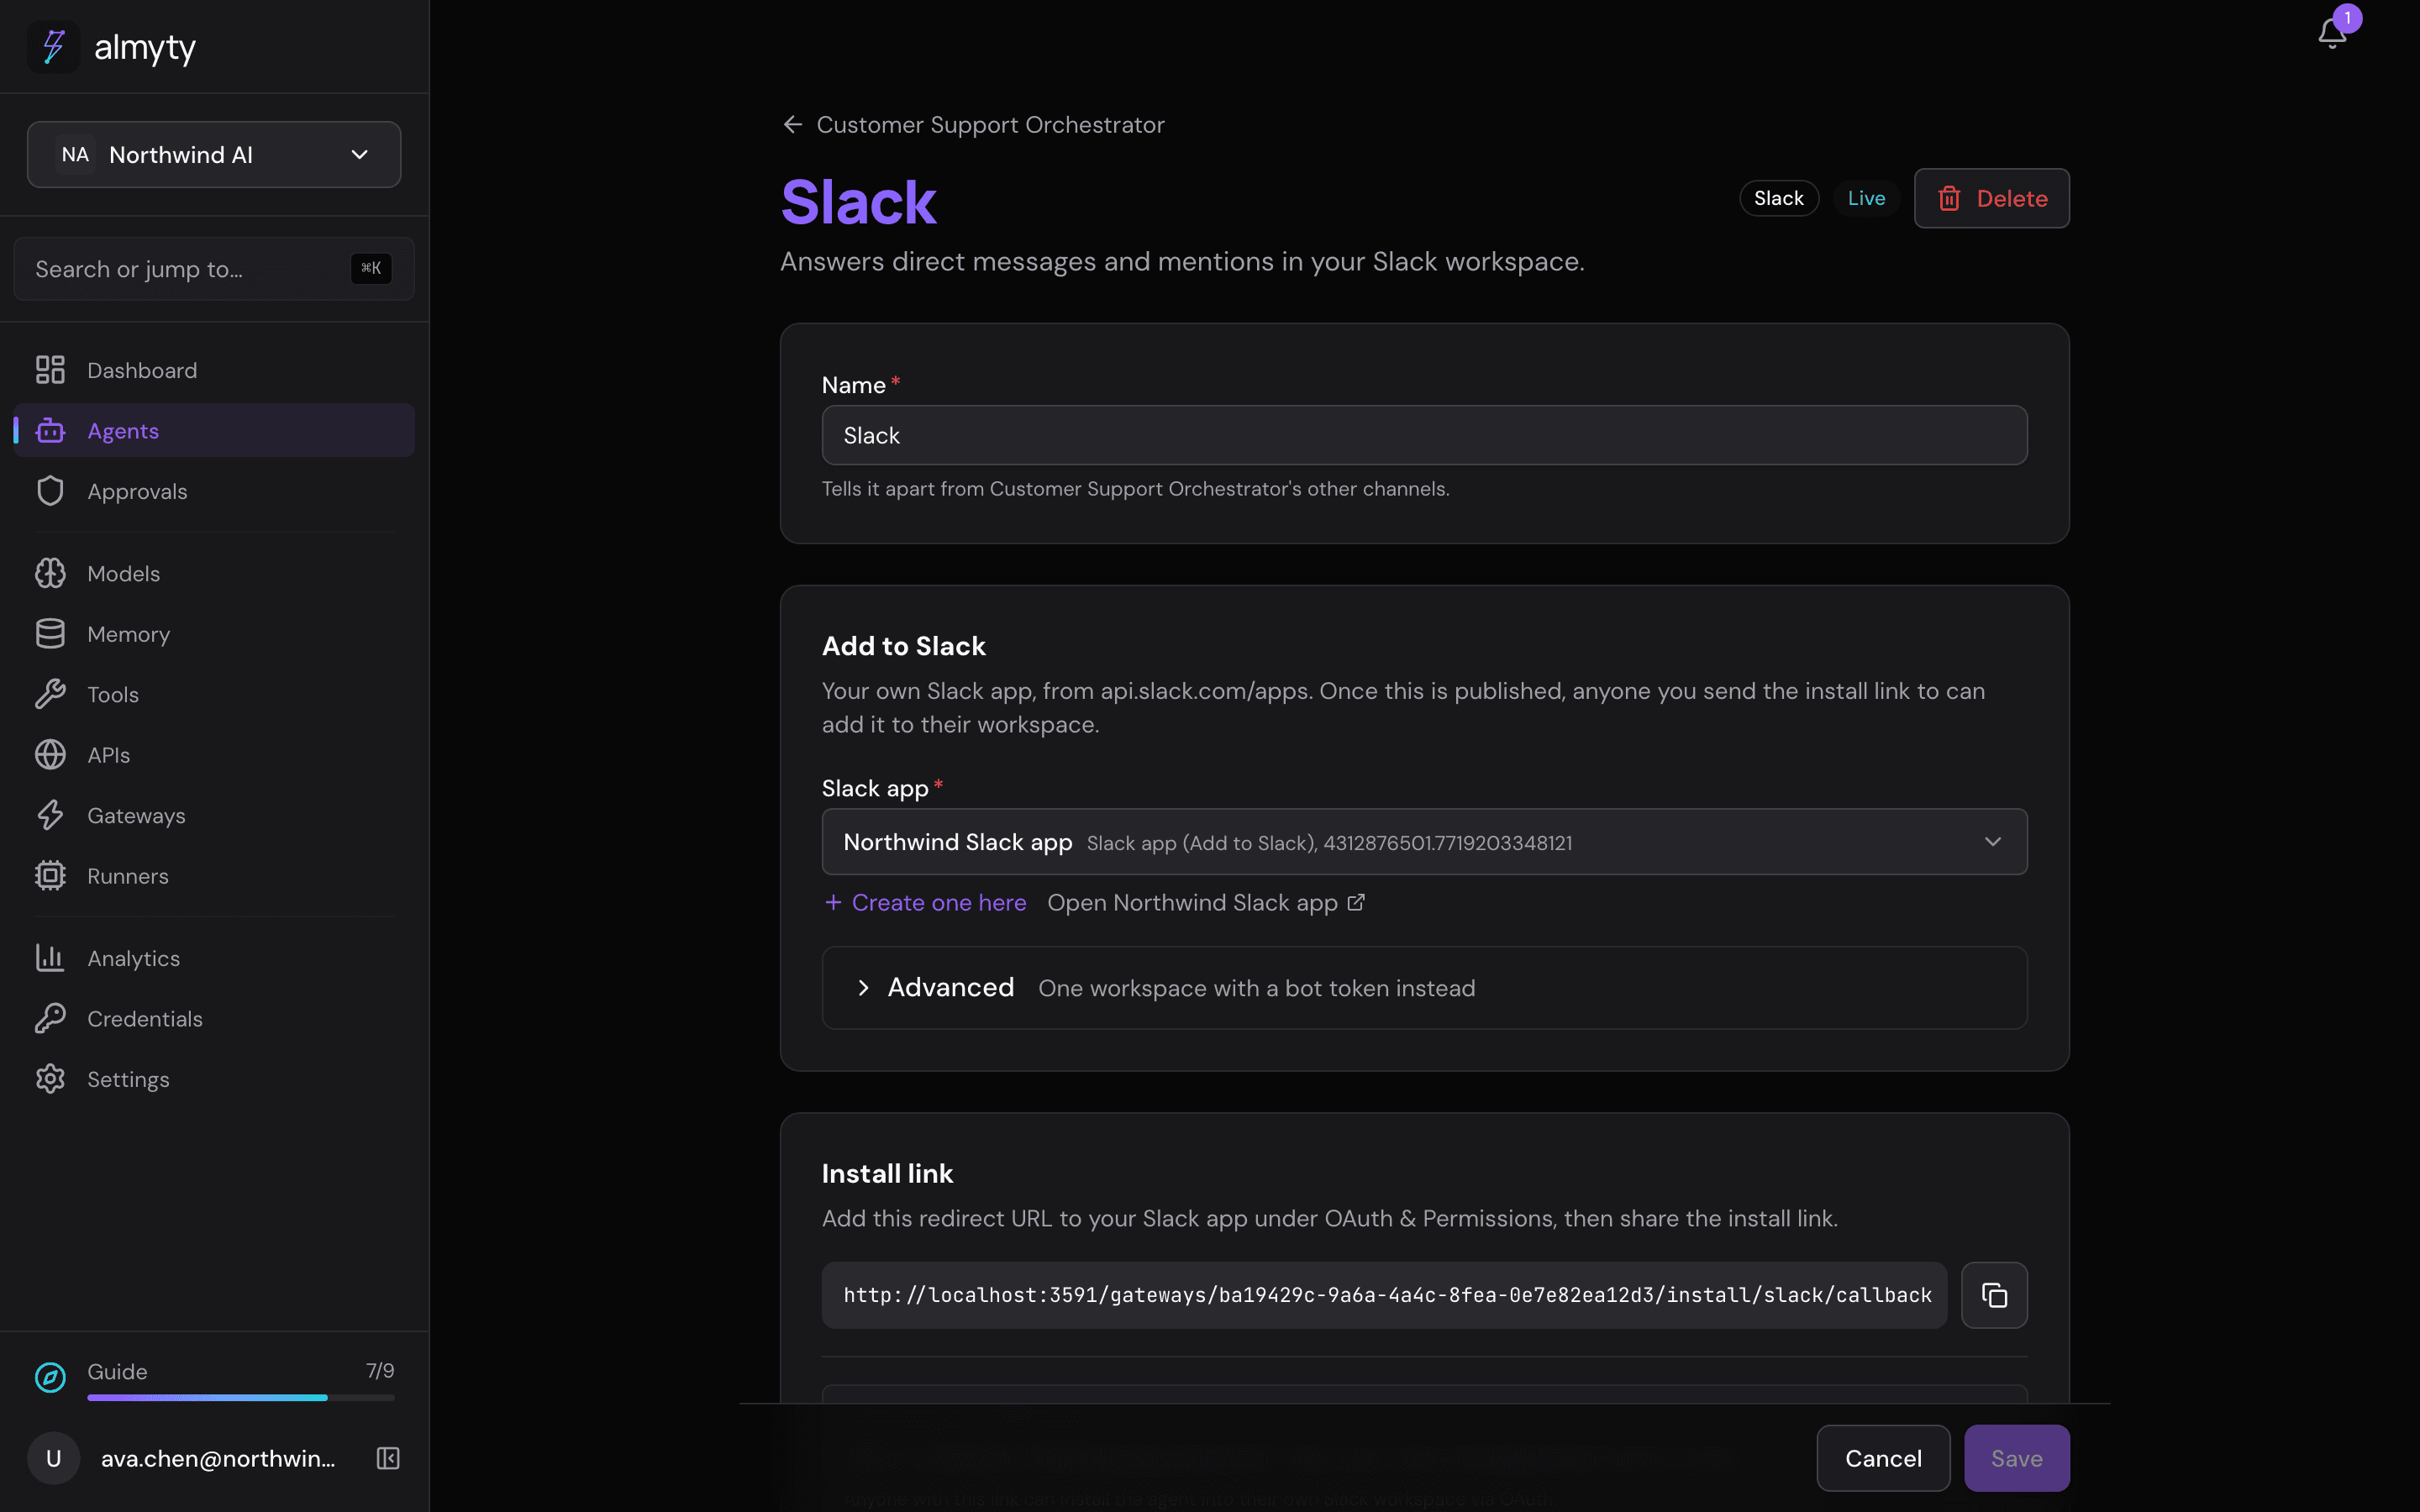Open Credentials page
Screen dimensions: 2420x1512
point(214,1018)
